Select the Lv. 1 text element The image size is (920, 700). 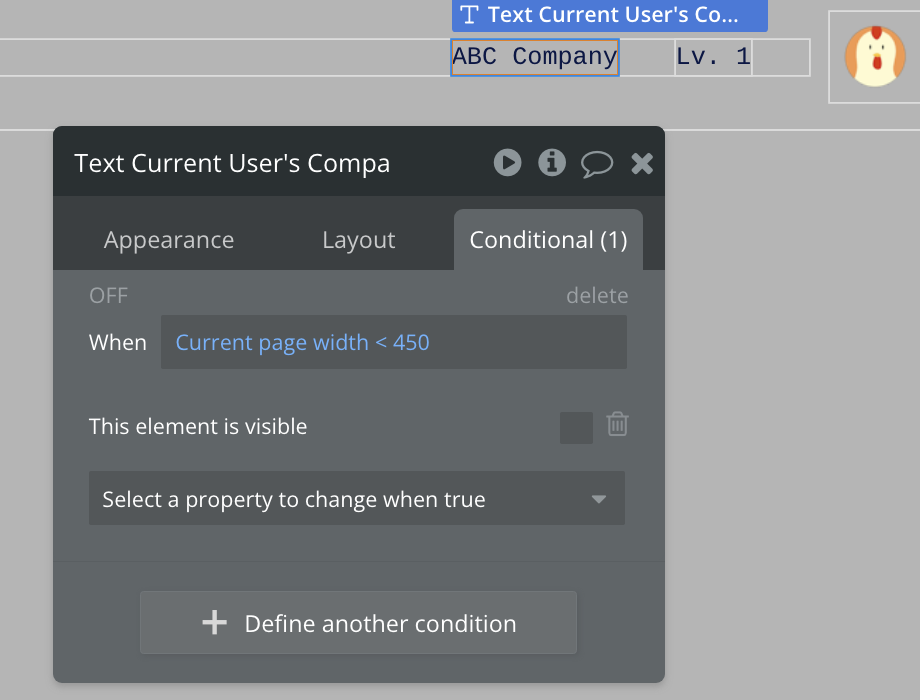pos(713,57)
